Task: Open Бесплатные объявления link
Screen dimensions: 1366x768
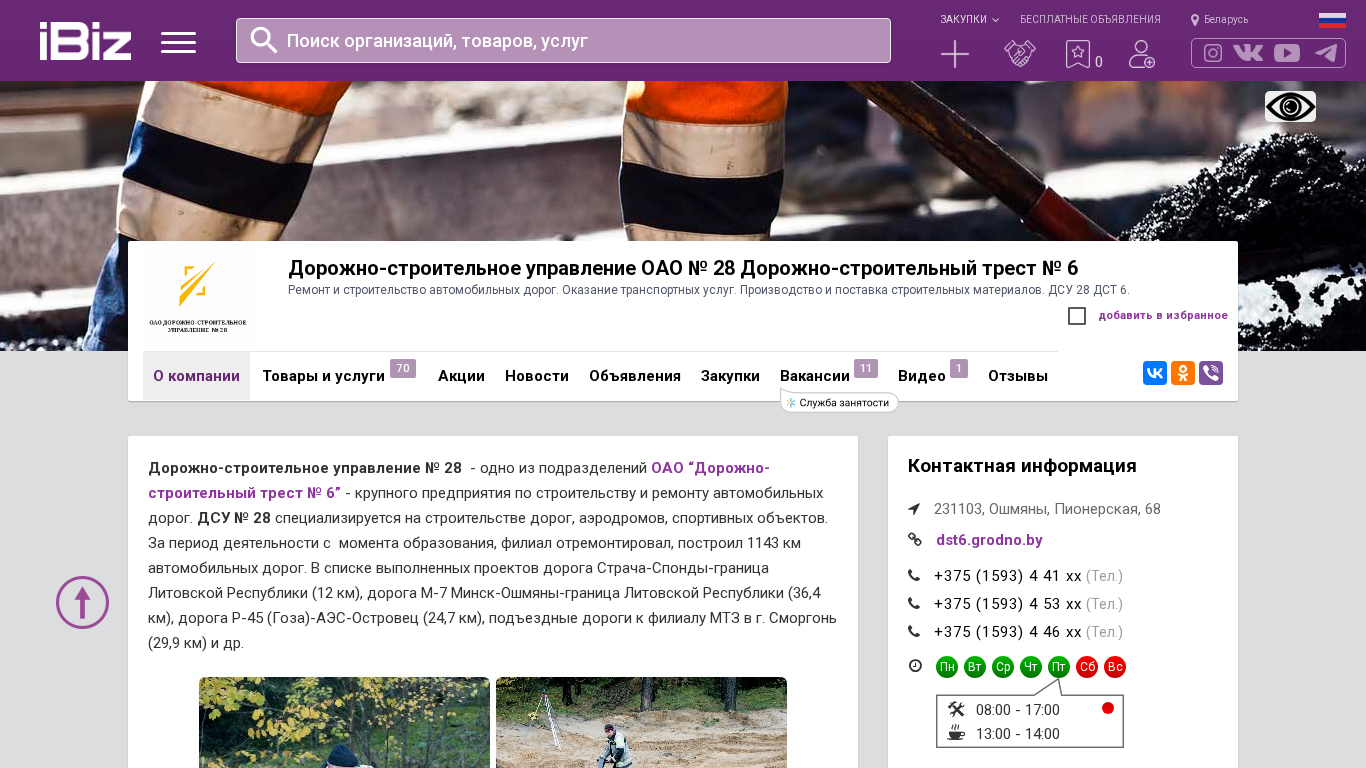Action: [1090, 20]
